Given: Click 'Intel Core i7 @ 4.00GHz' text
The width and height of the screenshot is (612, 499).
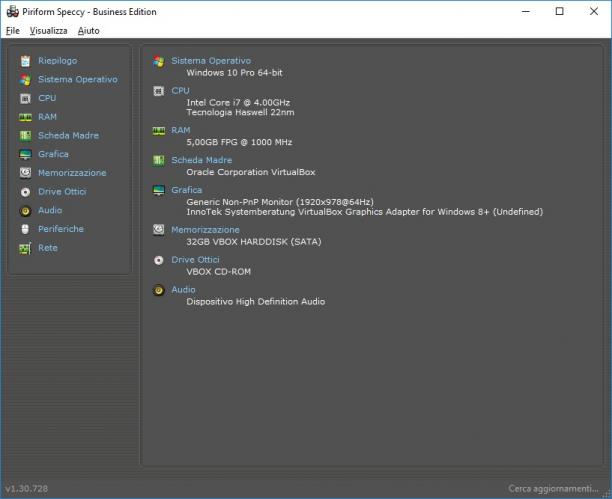Looking at the screenshot, I should pos(238,103).
